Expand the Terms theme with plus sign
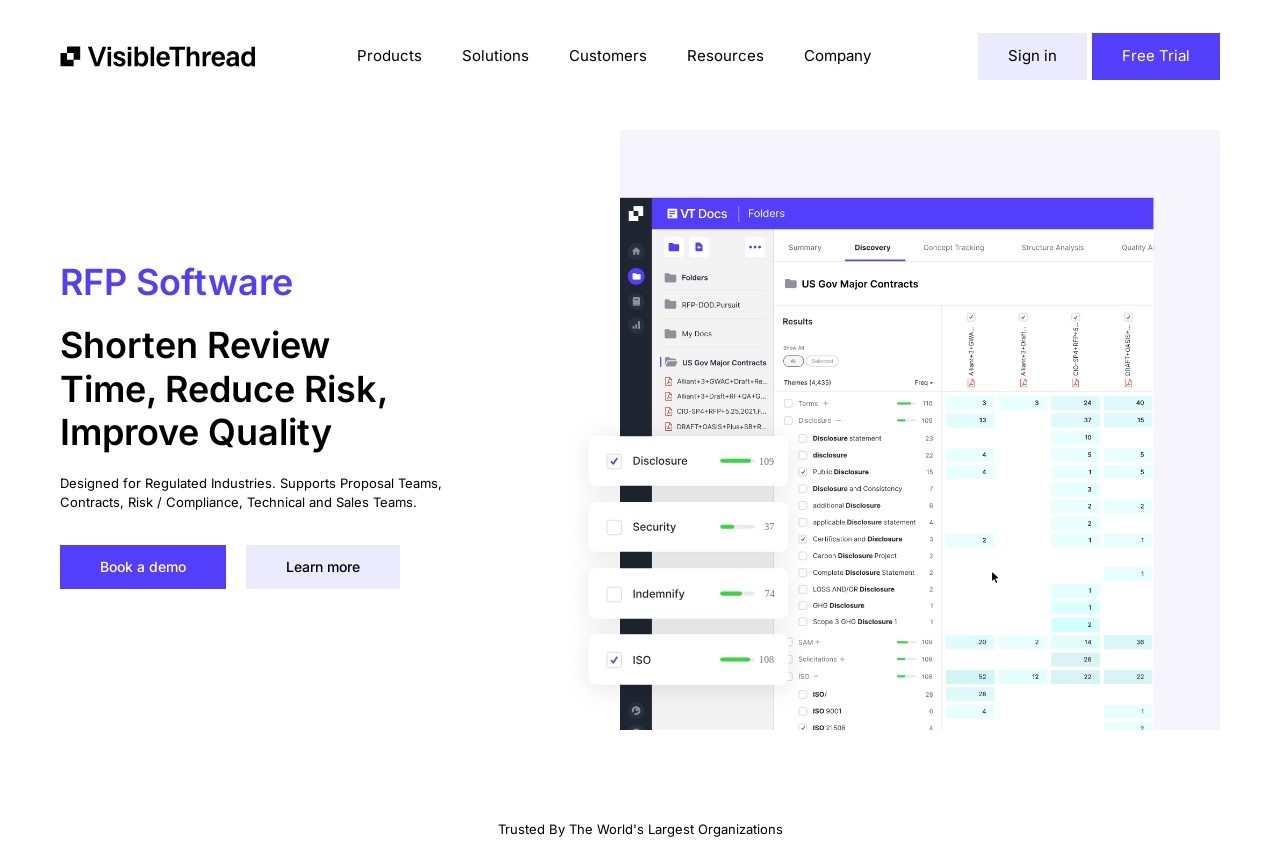Viewport: 1280px width, 853px height. [825, 403]
